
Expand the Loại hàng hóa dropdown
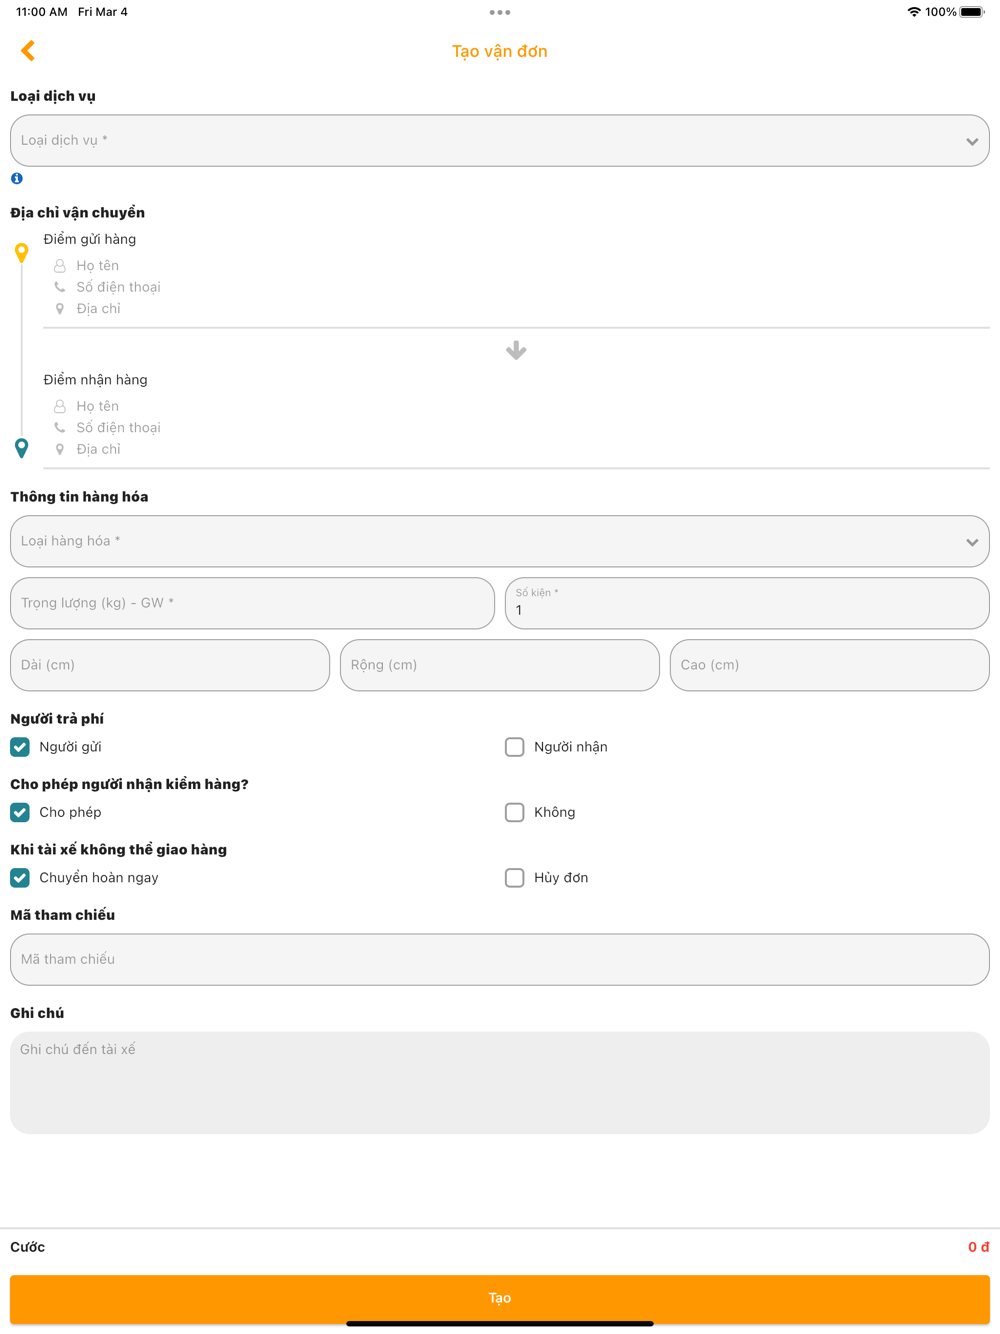pos(500,541)
